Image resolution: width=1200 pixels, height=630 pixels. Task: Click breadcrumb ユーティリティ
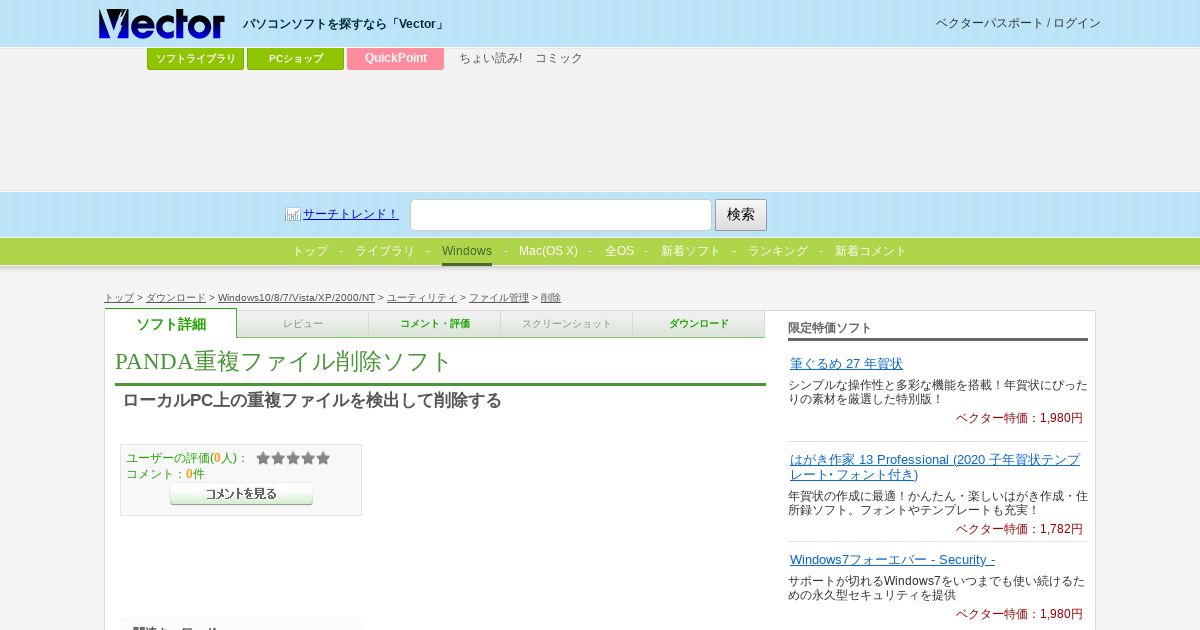pos(422,298)
